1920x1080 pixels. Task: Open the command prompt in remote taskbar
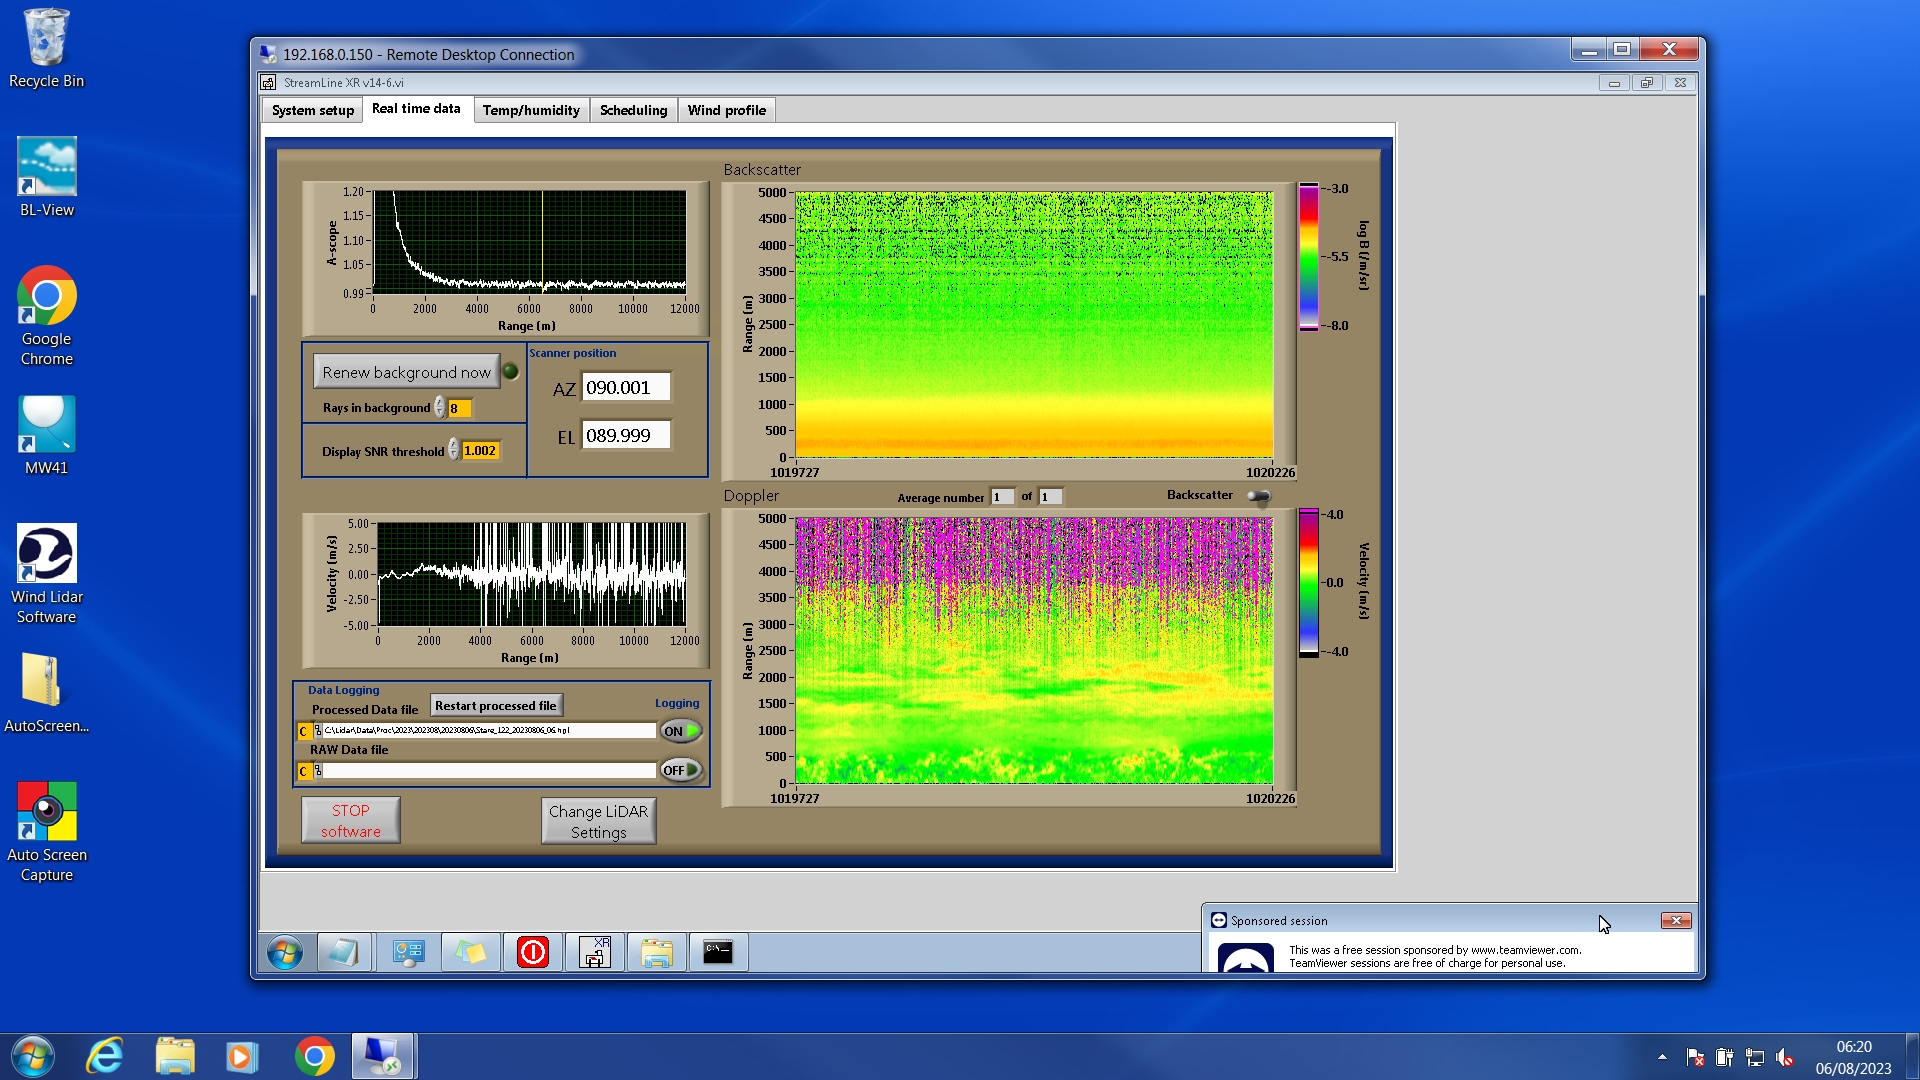[x=718, y=952]
